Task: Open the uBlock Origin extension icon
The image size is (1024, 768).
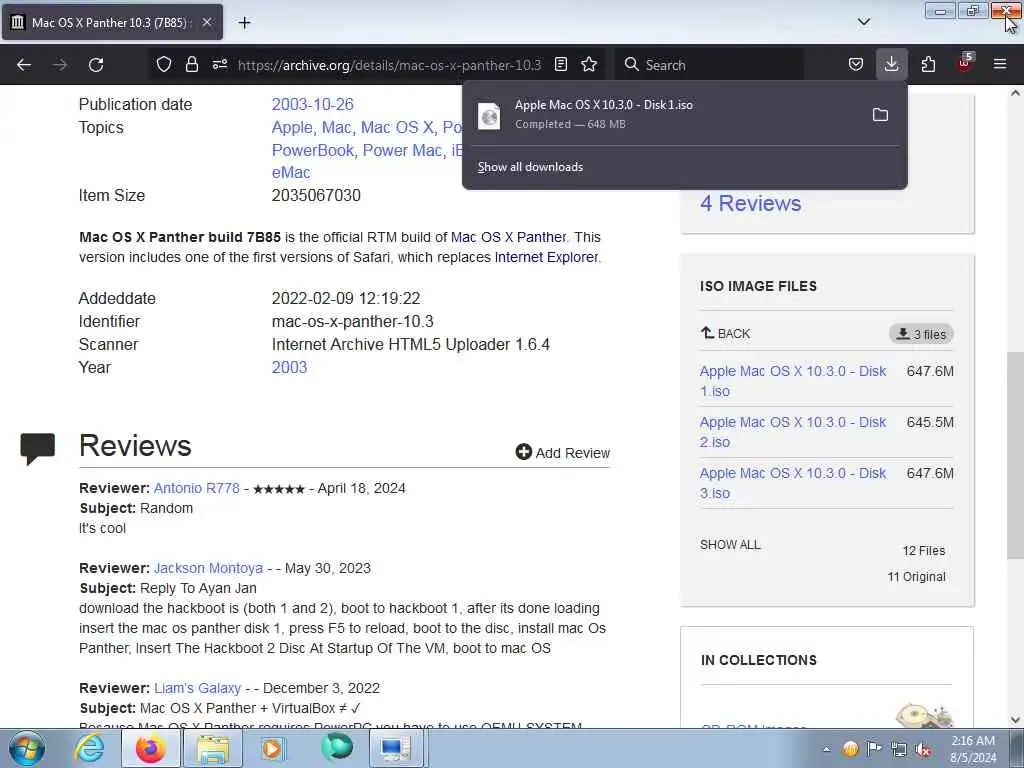Action: coord(965,63)
